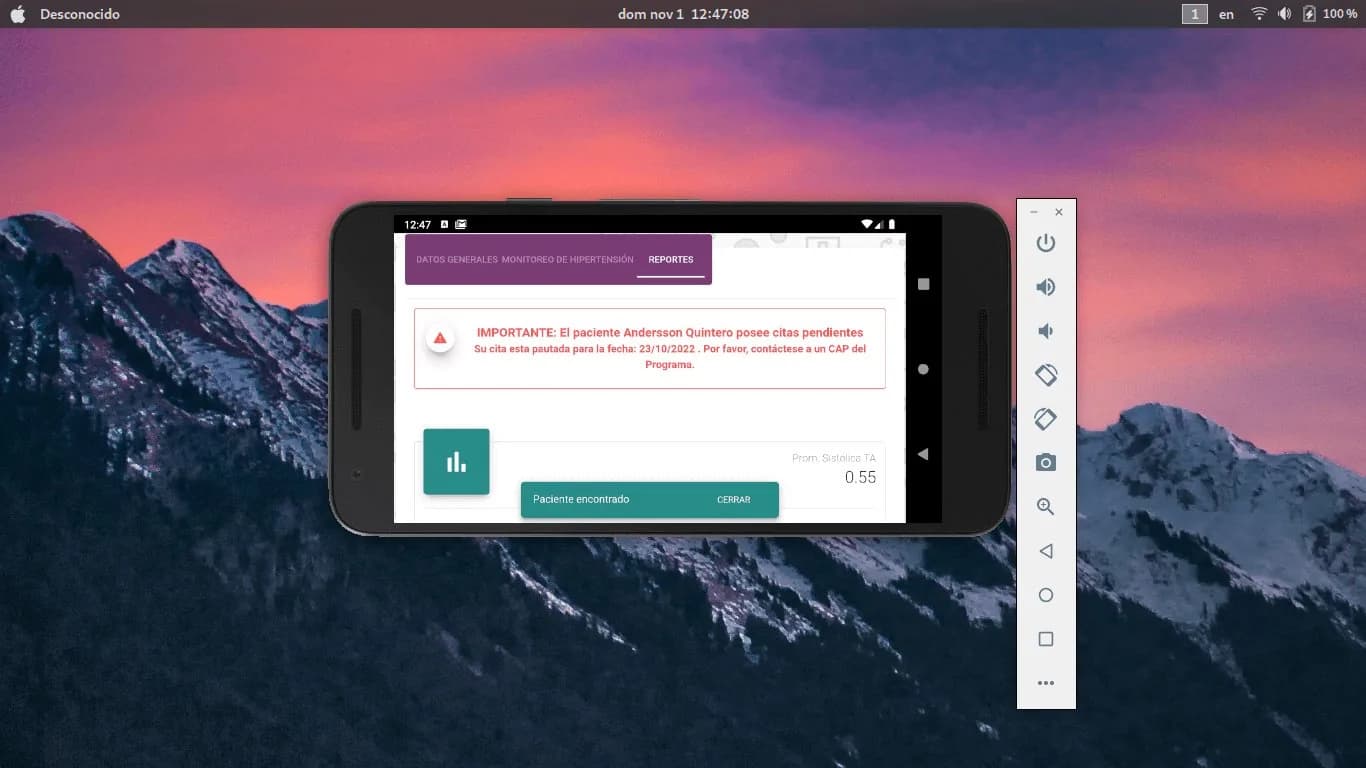Click the emulator power button icon
The width and height of the screenshot is (1366, 768).
[x=1046, y=243]
